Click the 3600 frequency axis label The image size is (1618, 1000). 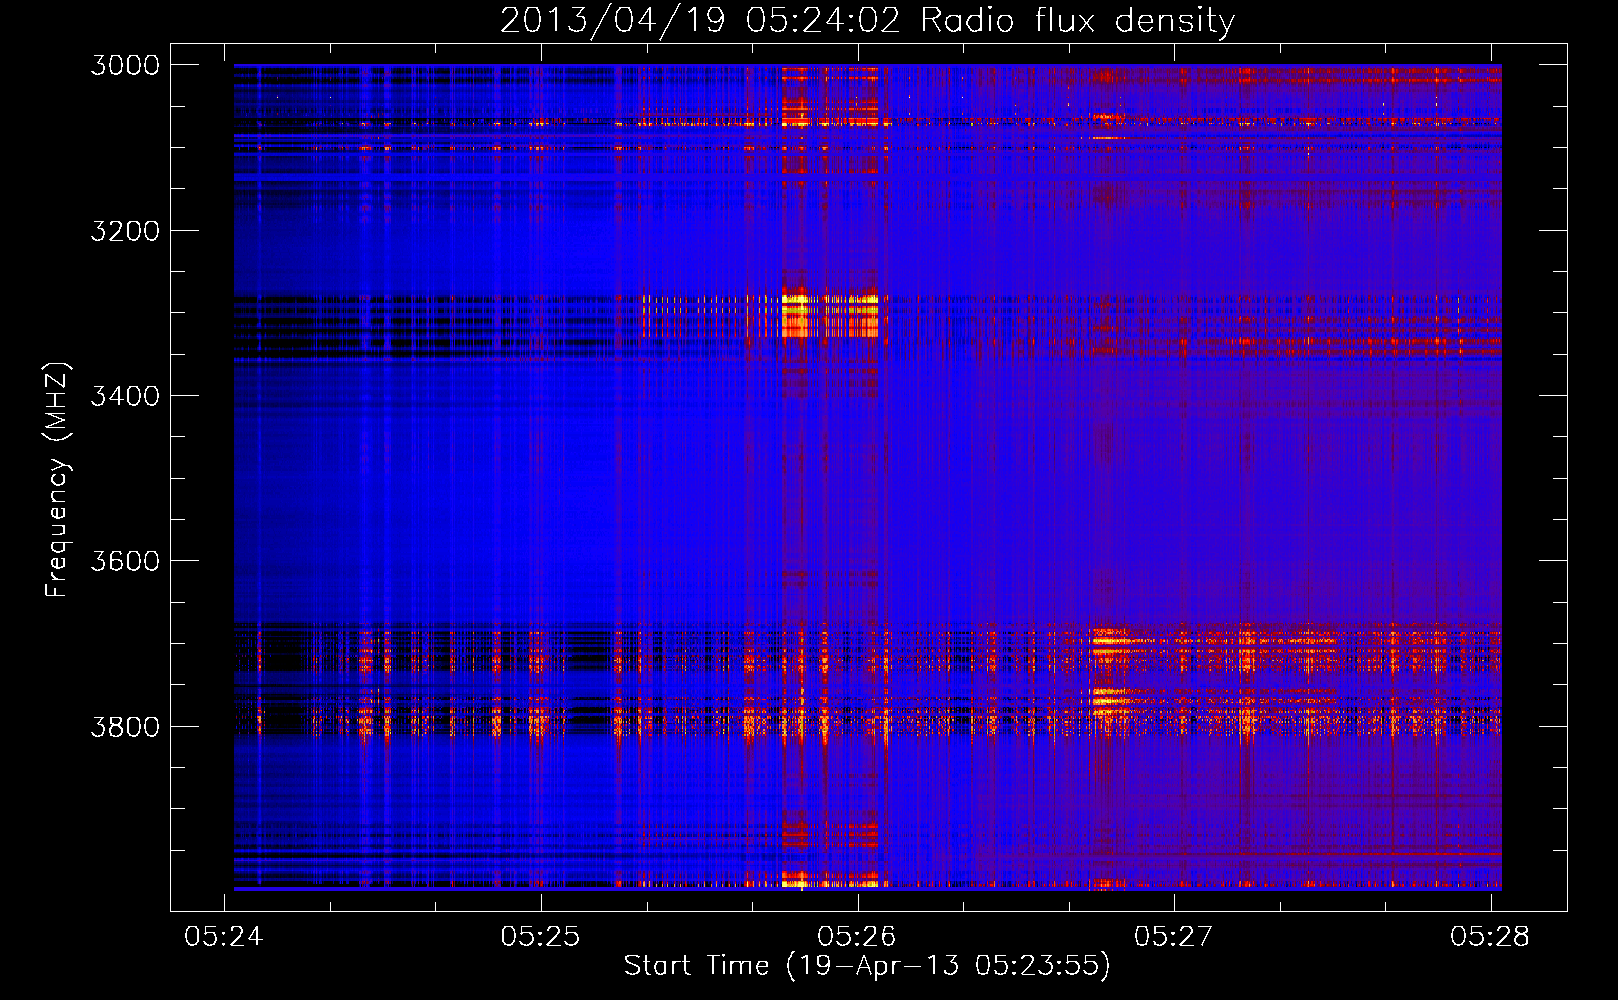coord(125,561)
